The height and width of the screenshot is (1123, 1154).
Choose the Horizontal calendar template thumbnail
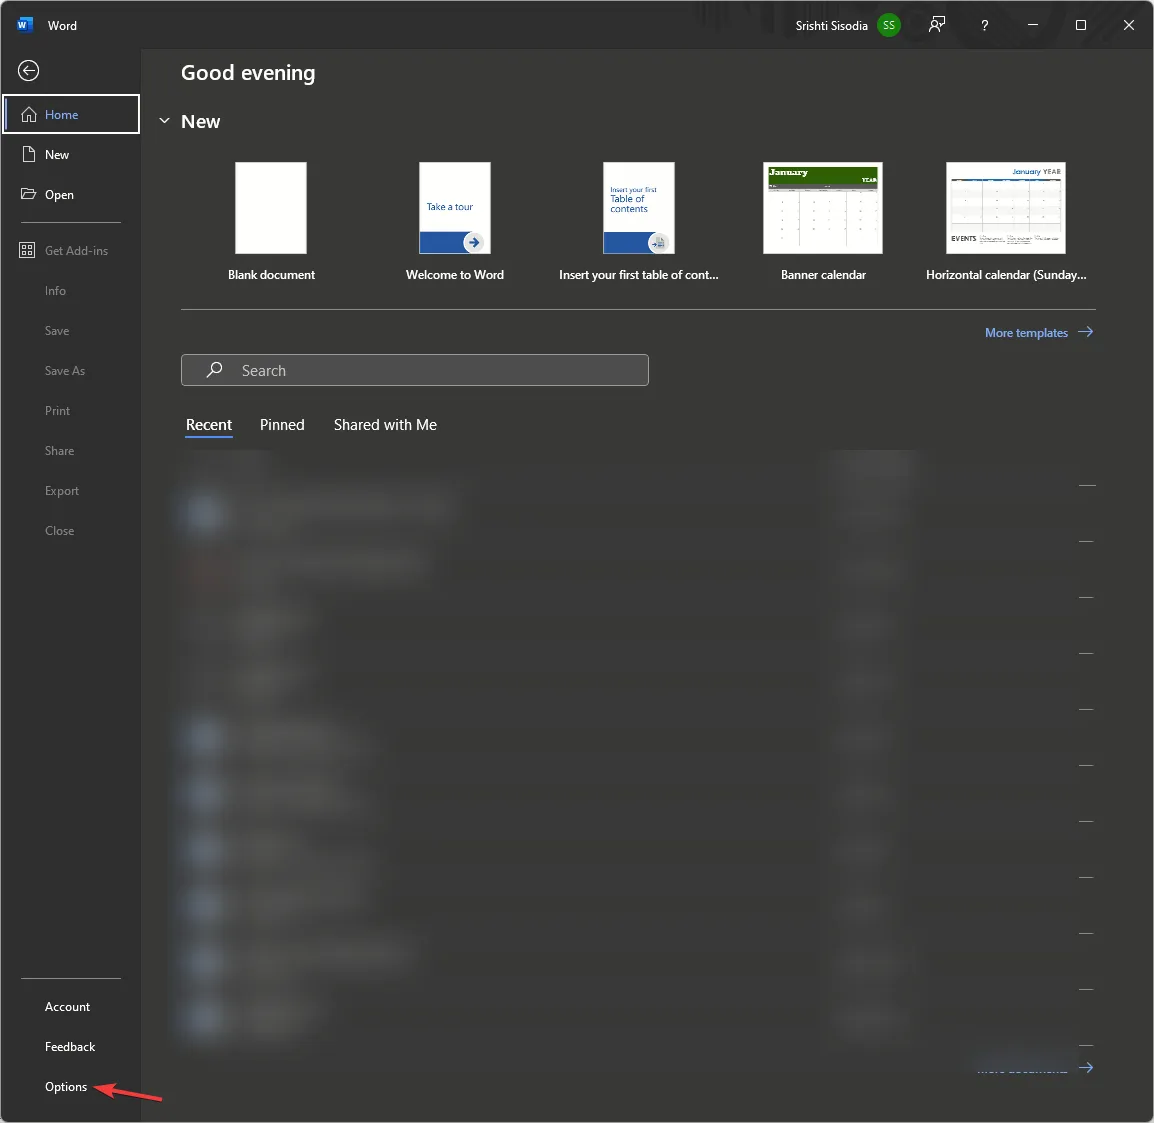[1006, 208]
